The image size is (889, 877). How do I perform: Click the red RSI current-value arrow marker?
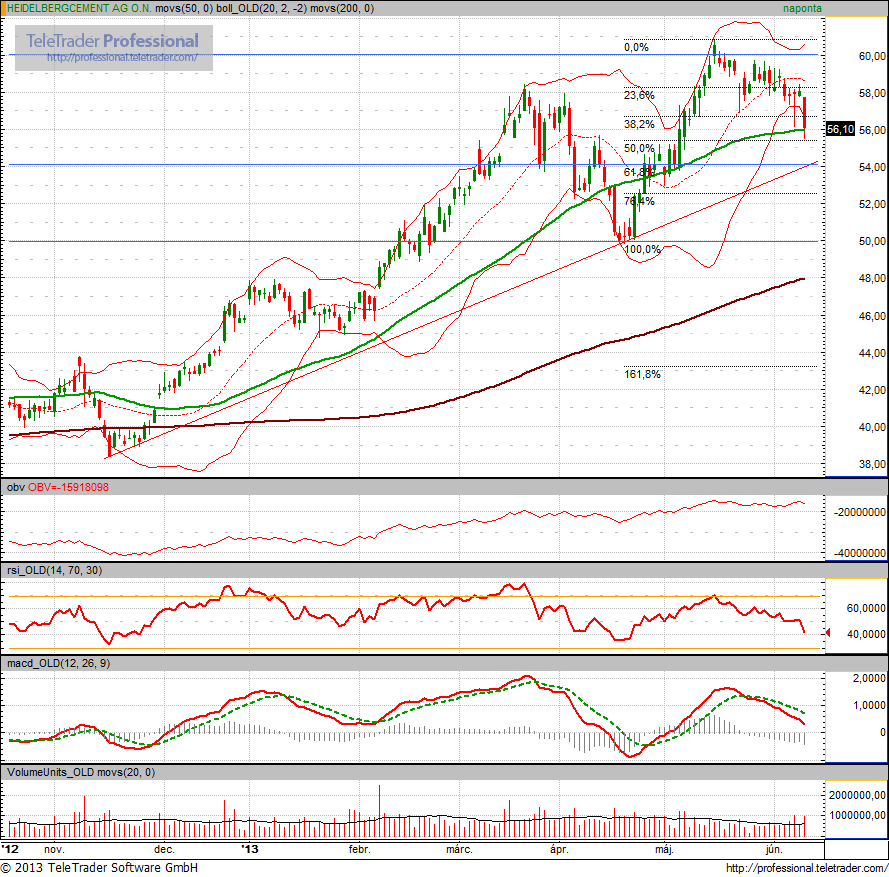pos(828,633)
